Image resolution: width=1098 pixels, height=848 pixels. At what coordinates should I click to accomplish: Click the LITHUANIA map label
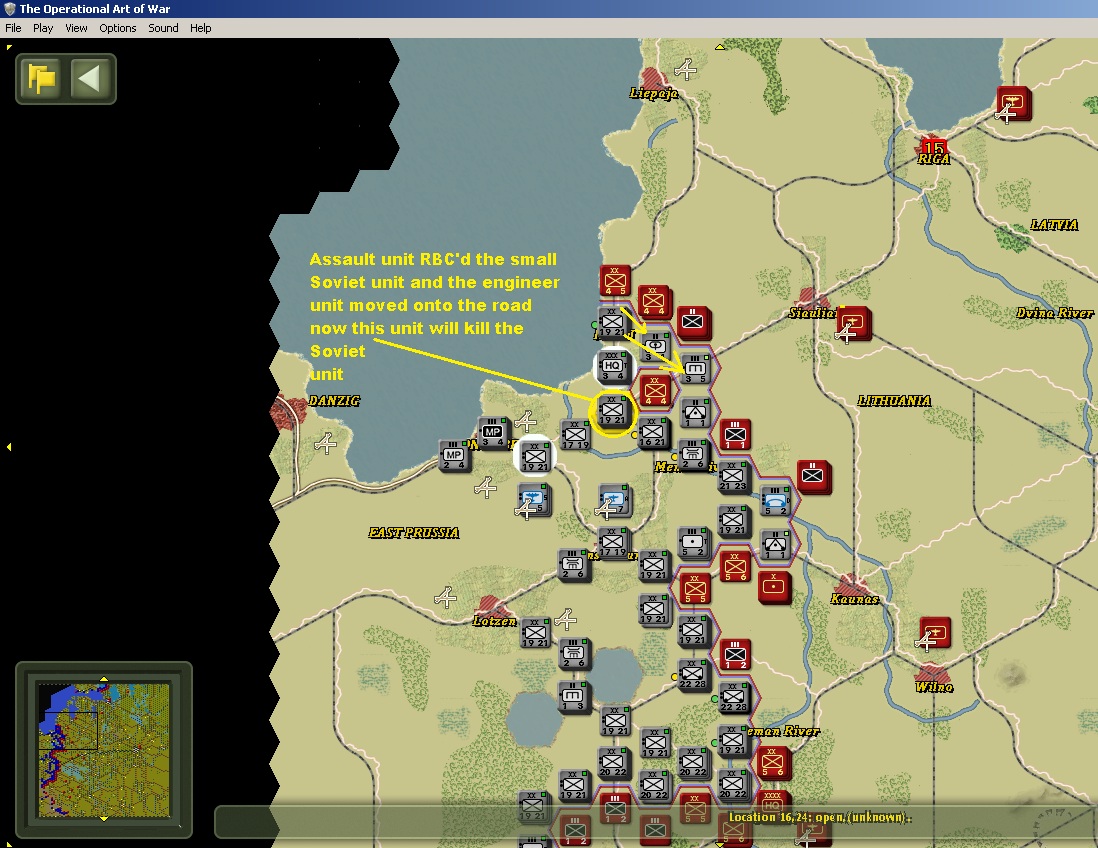pos(894,401)
